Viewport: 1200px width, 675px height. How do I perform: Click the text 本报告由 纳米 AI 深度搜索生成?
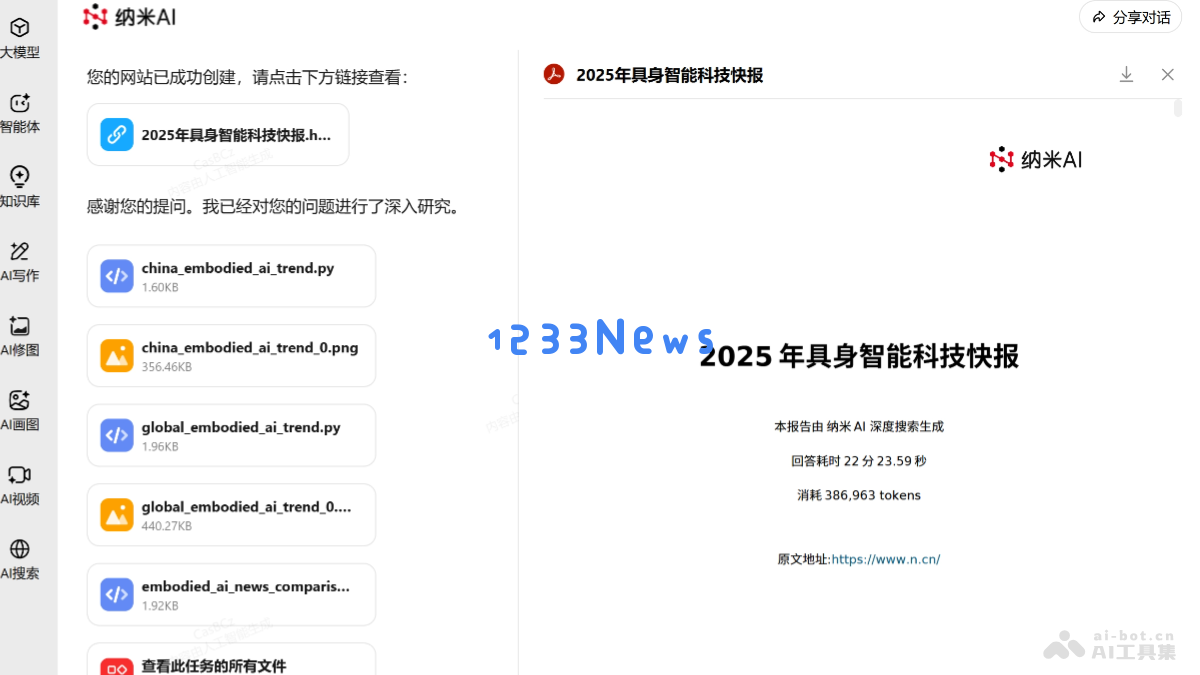[x=859, y=426]
